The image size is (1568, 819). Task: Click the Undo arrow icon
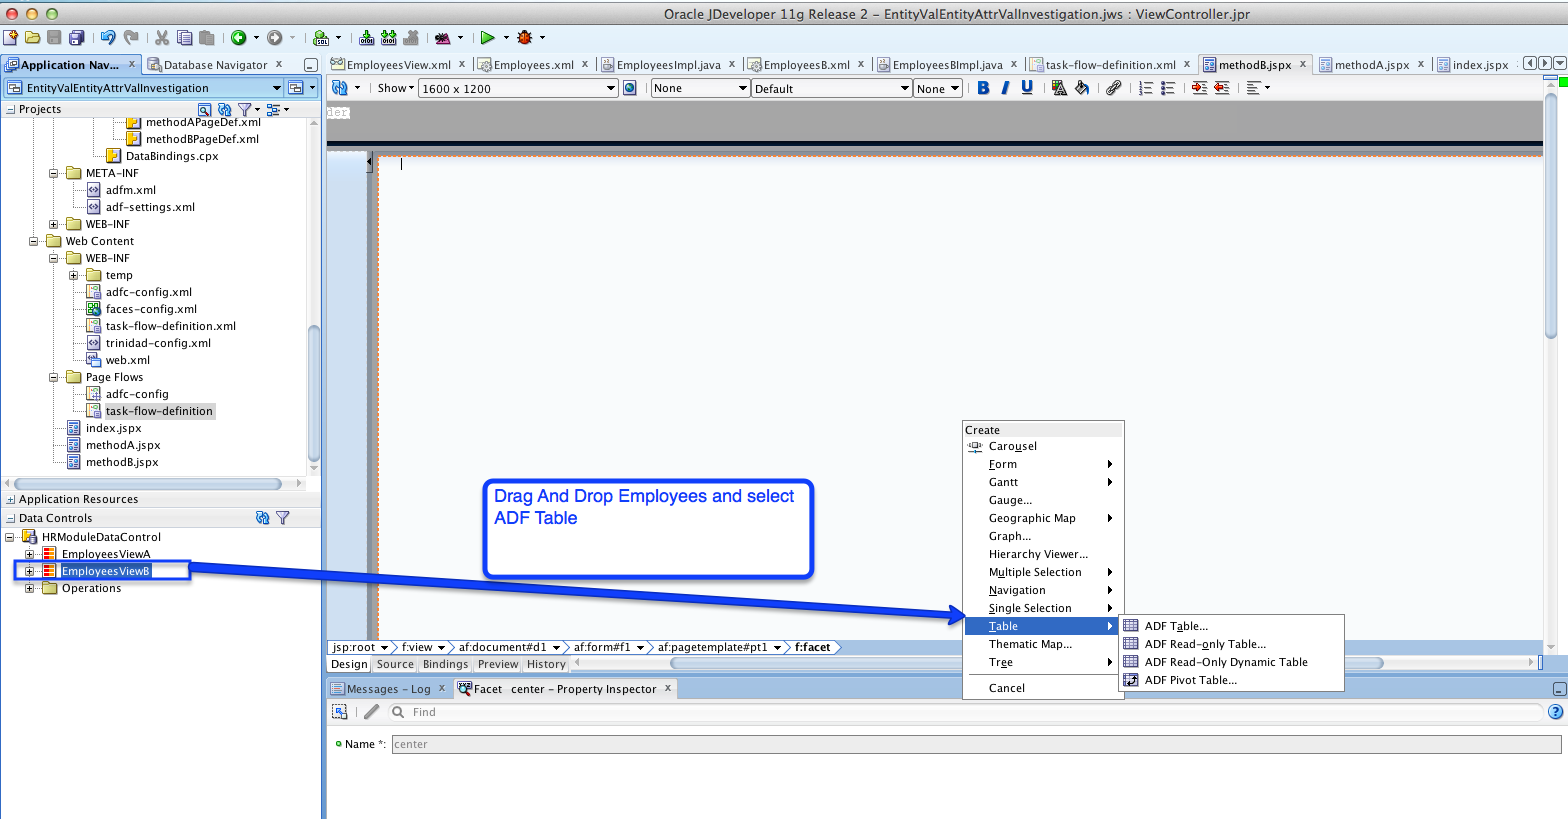pyautogui.click(x=108, y=38)
